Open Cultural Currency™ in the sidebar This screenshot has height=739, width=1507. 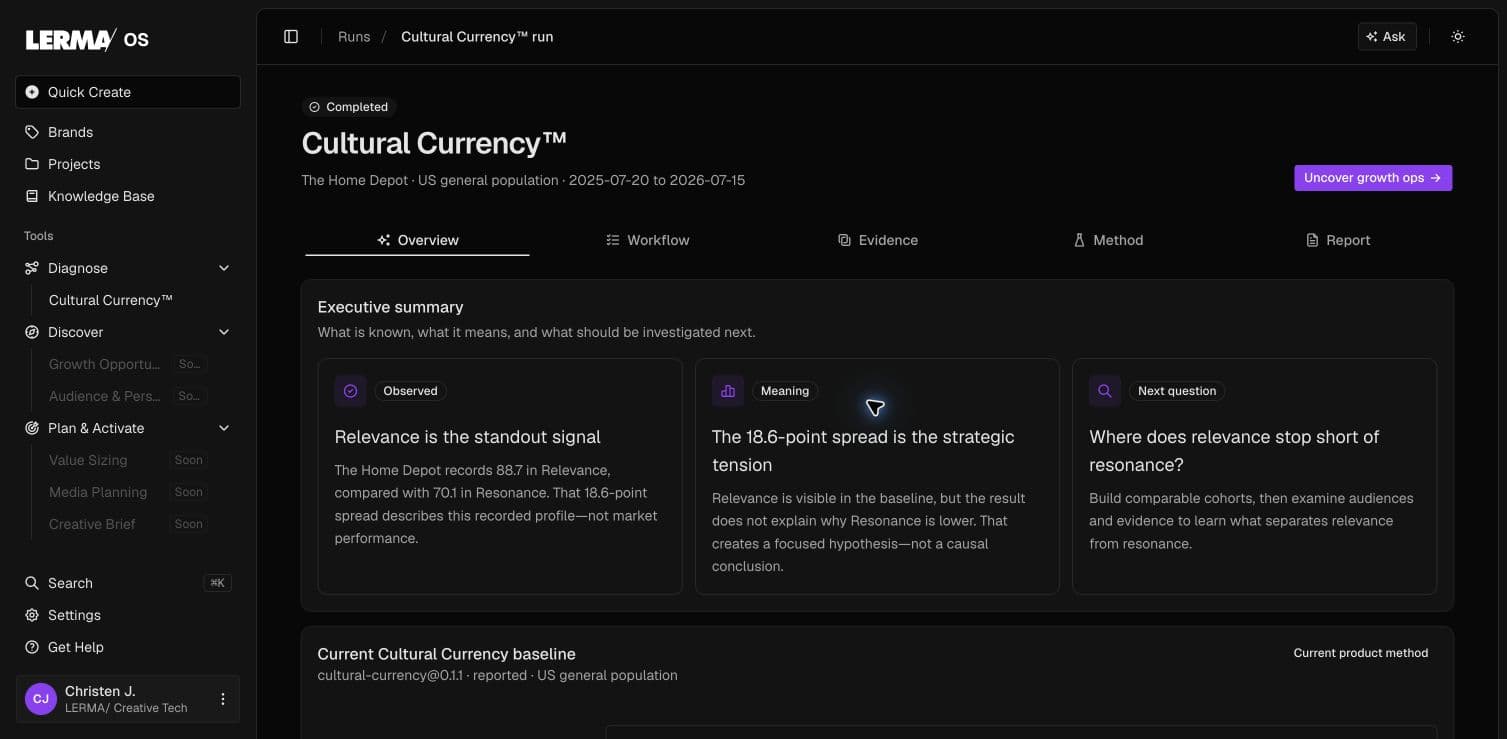pyautogui.click(x=111, y=300)
